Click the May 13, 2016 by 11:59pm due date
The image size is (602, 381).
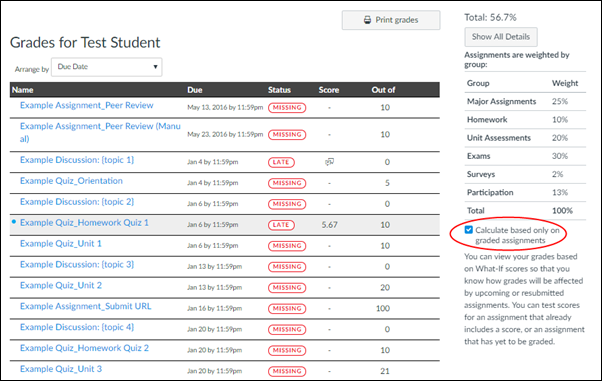(x=225, y=108)
